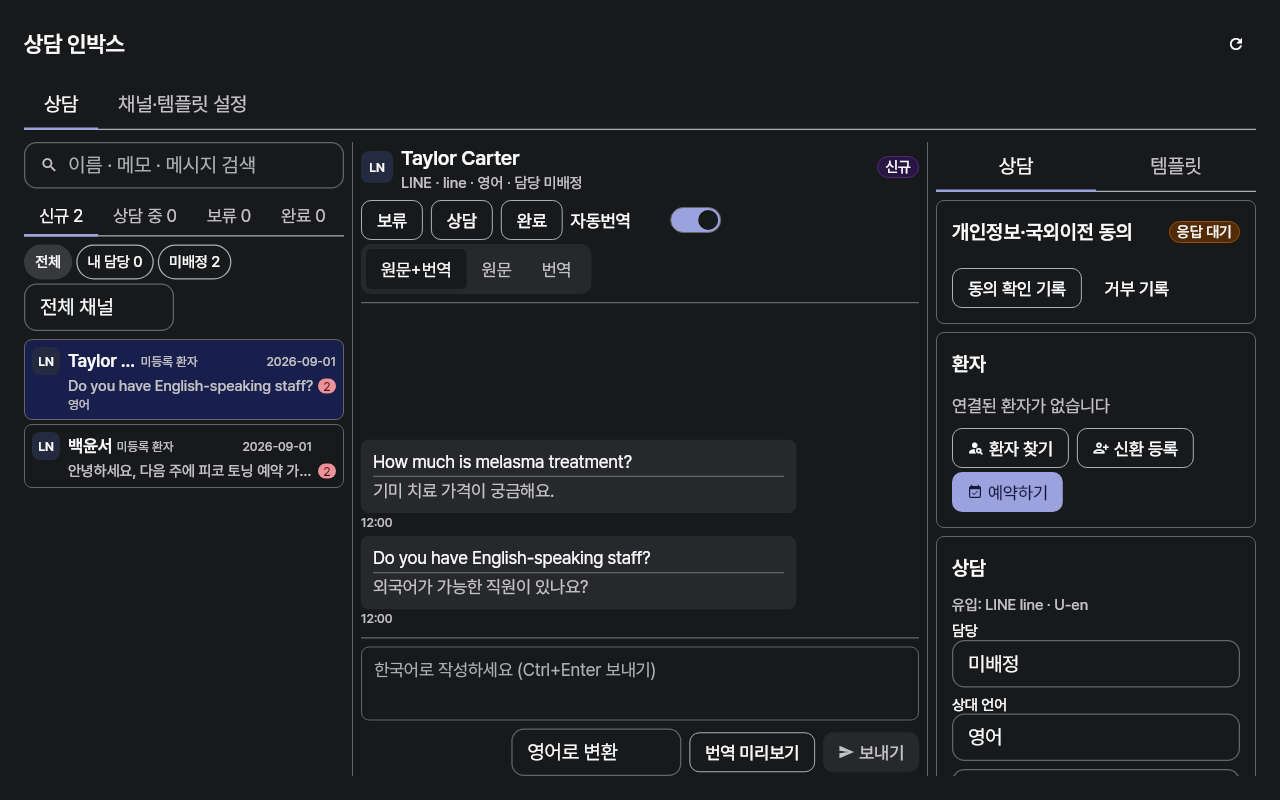The width and height of the screenshot is (1280, 800).
Task: Switch to the 채널·템플릿 설정 tab
Action: [182, 104]
